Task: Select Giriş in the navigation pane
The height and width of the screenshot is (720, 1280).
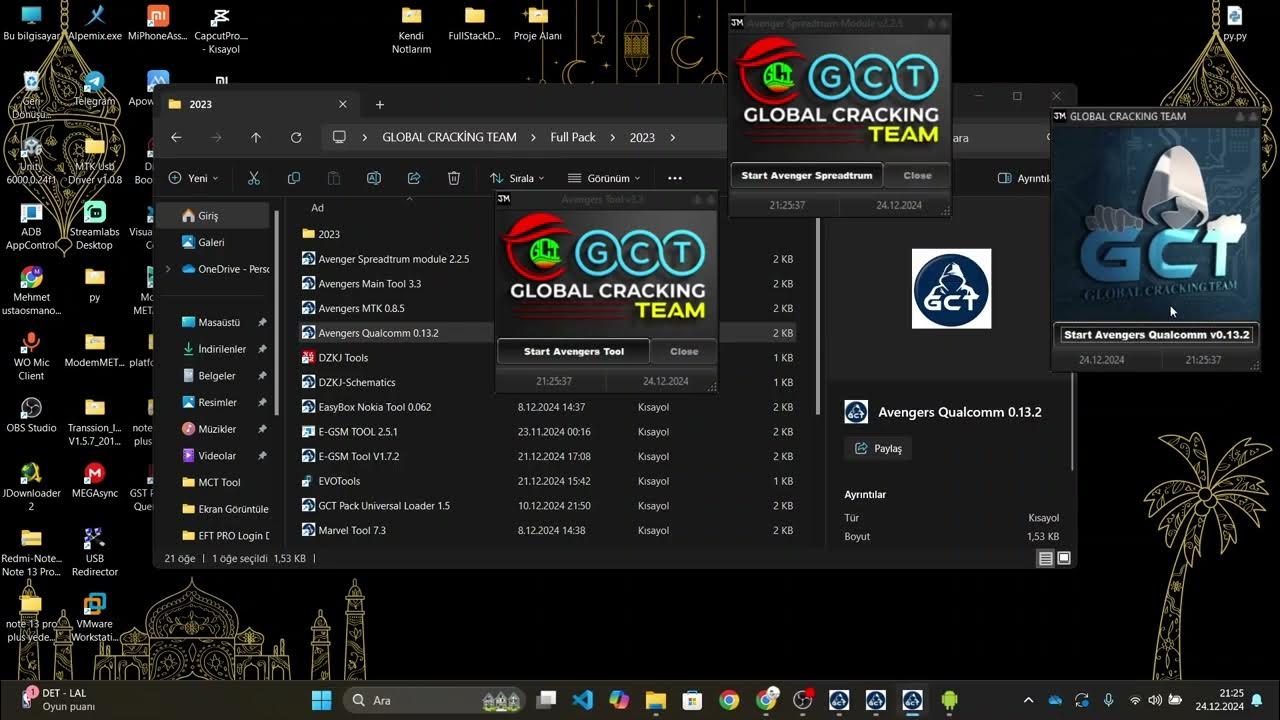Action: click(213, 216)
